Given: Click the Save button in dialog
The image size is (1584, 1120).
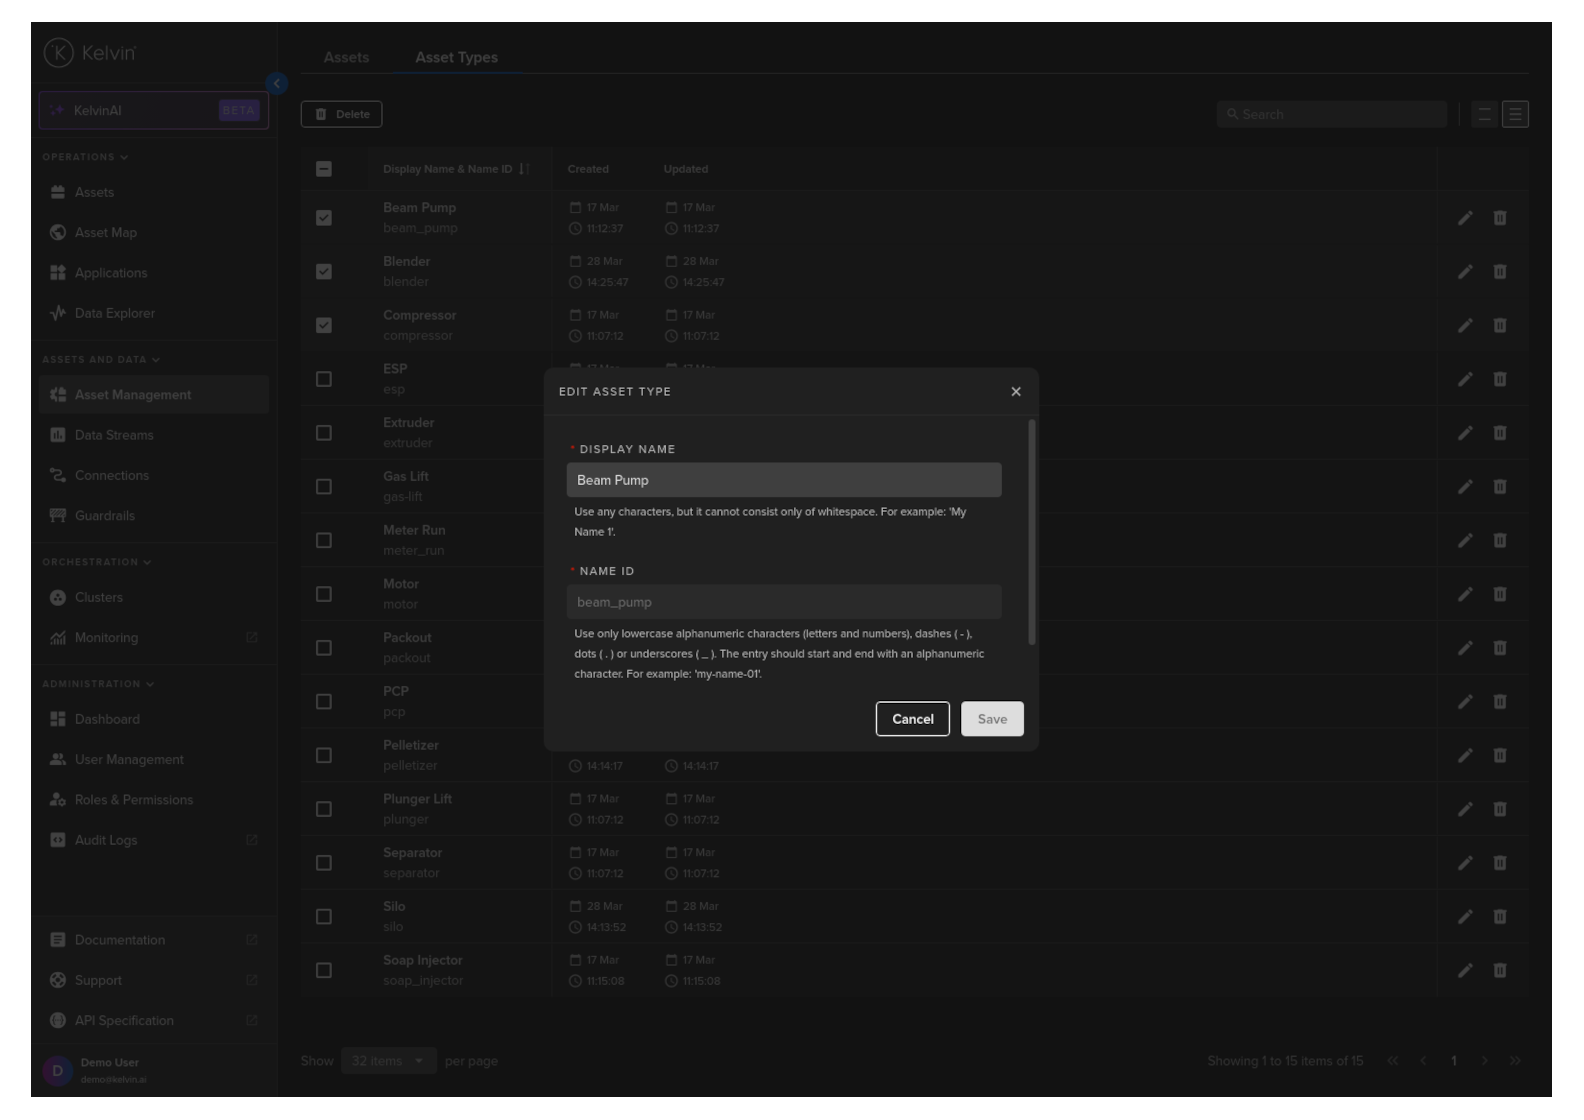Looking at the screenshot, I should click(991, 719).
